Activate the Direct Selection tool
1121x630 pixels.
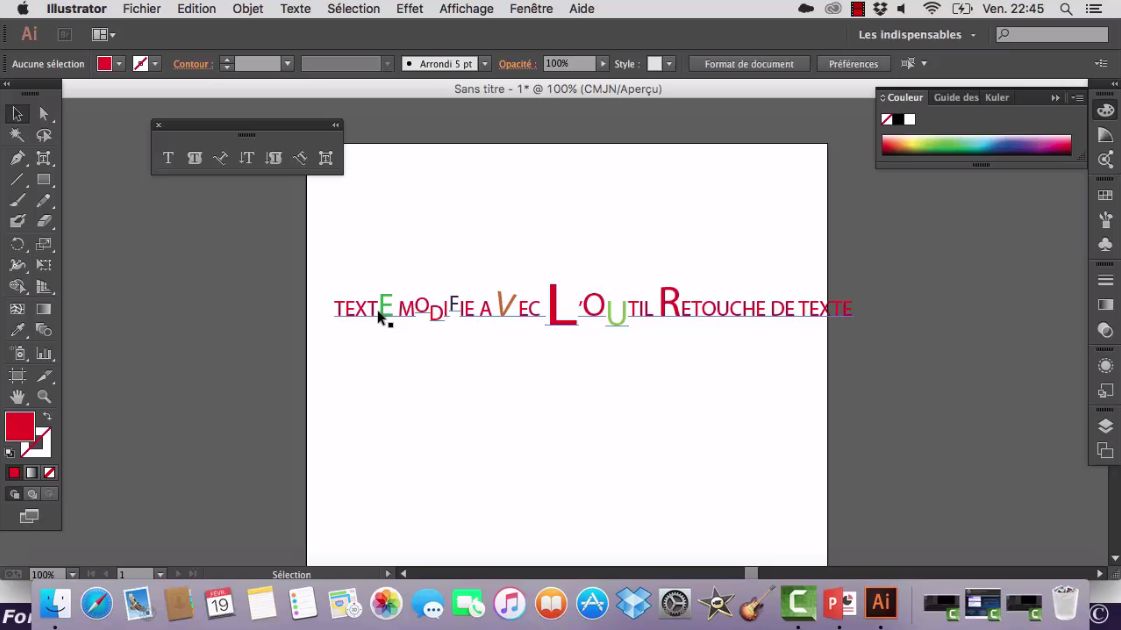click(44, 113)
